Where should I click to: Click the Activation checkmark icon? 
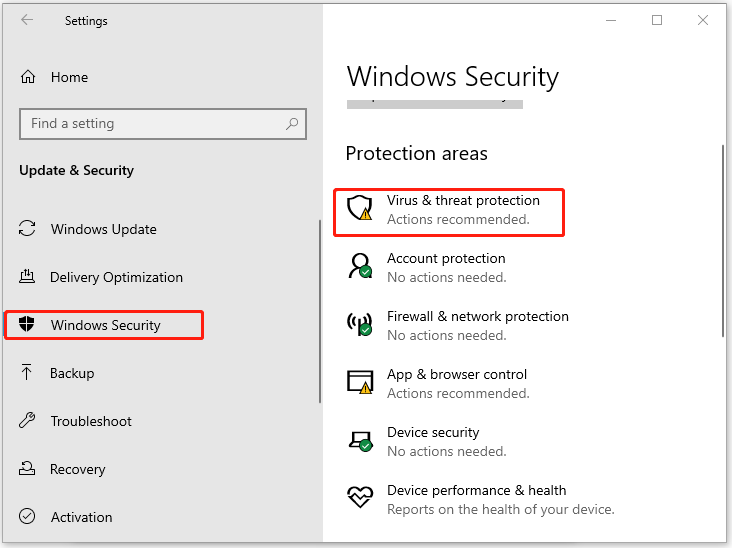pos(28,517)
